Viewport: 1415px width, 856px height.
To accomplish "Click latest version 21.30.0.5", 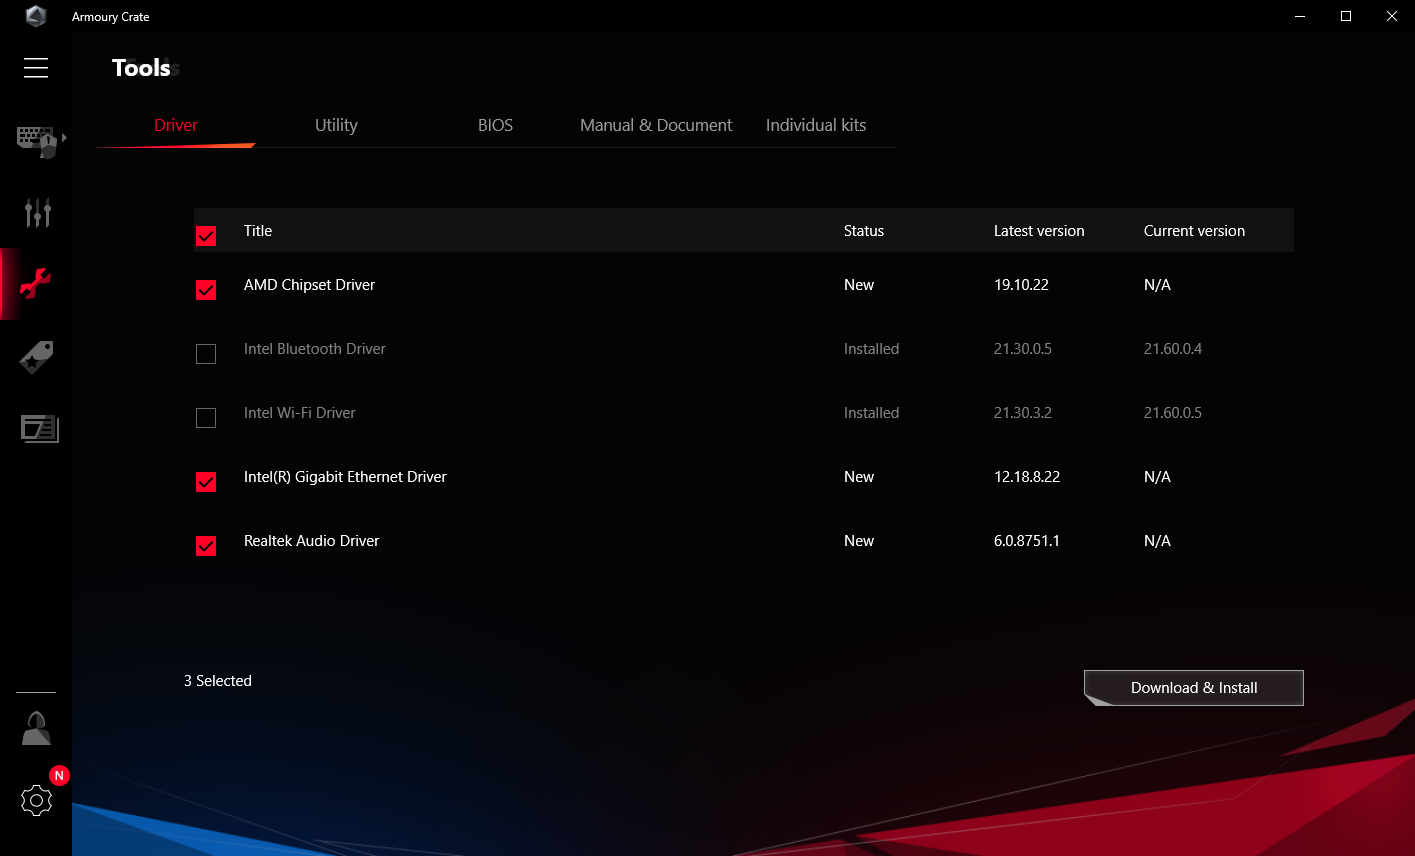I will pos(1023,349).
